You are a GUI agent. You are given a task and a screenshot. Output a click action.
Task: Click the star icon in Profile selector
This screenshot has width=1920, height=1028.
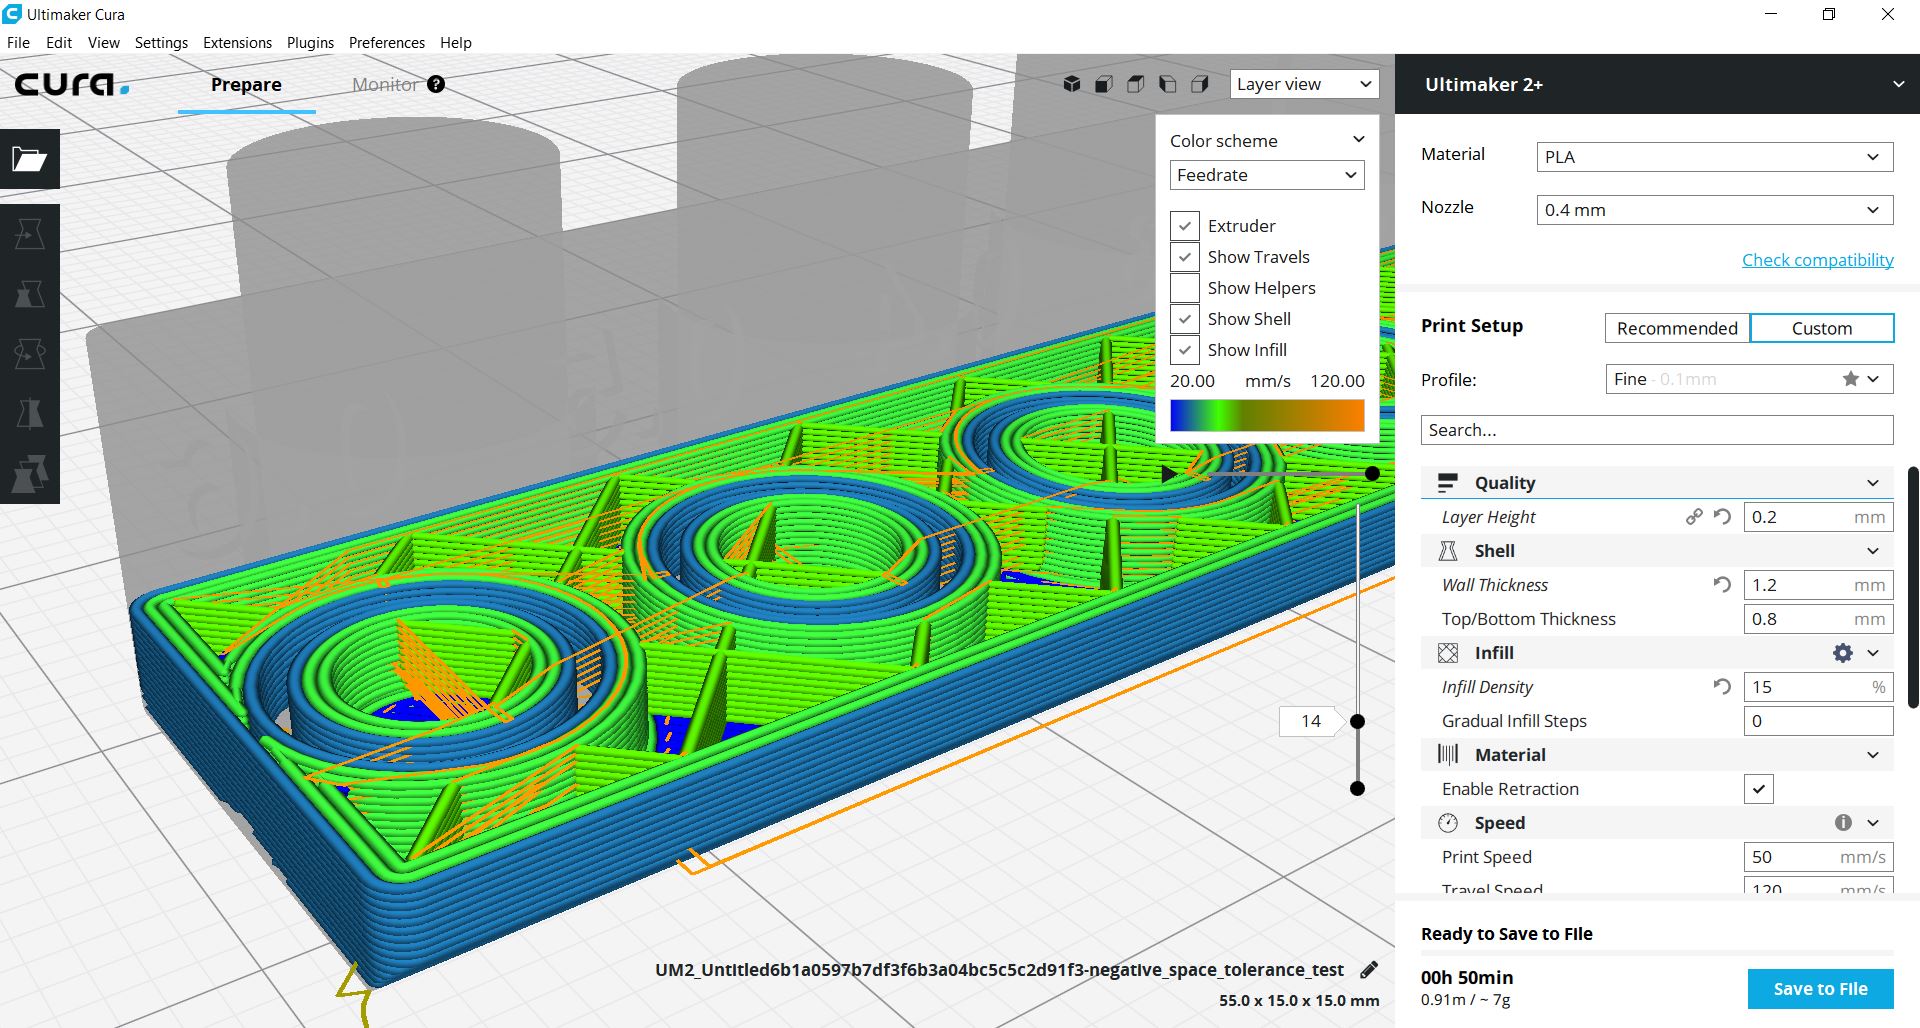(1851, 379)
